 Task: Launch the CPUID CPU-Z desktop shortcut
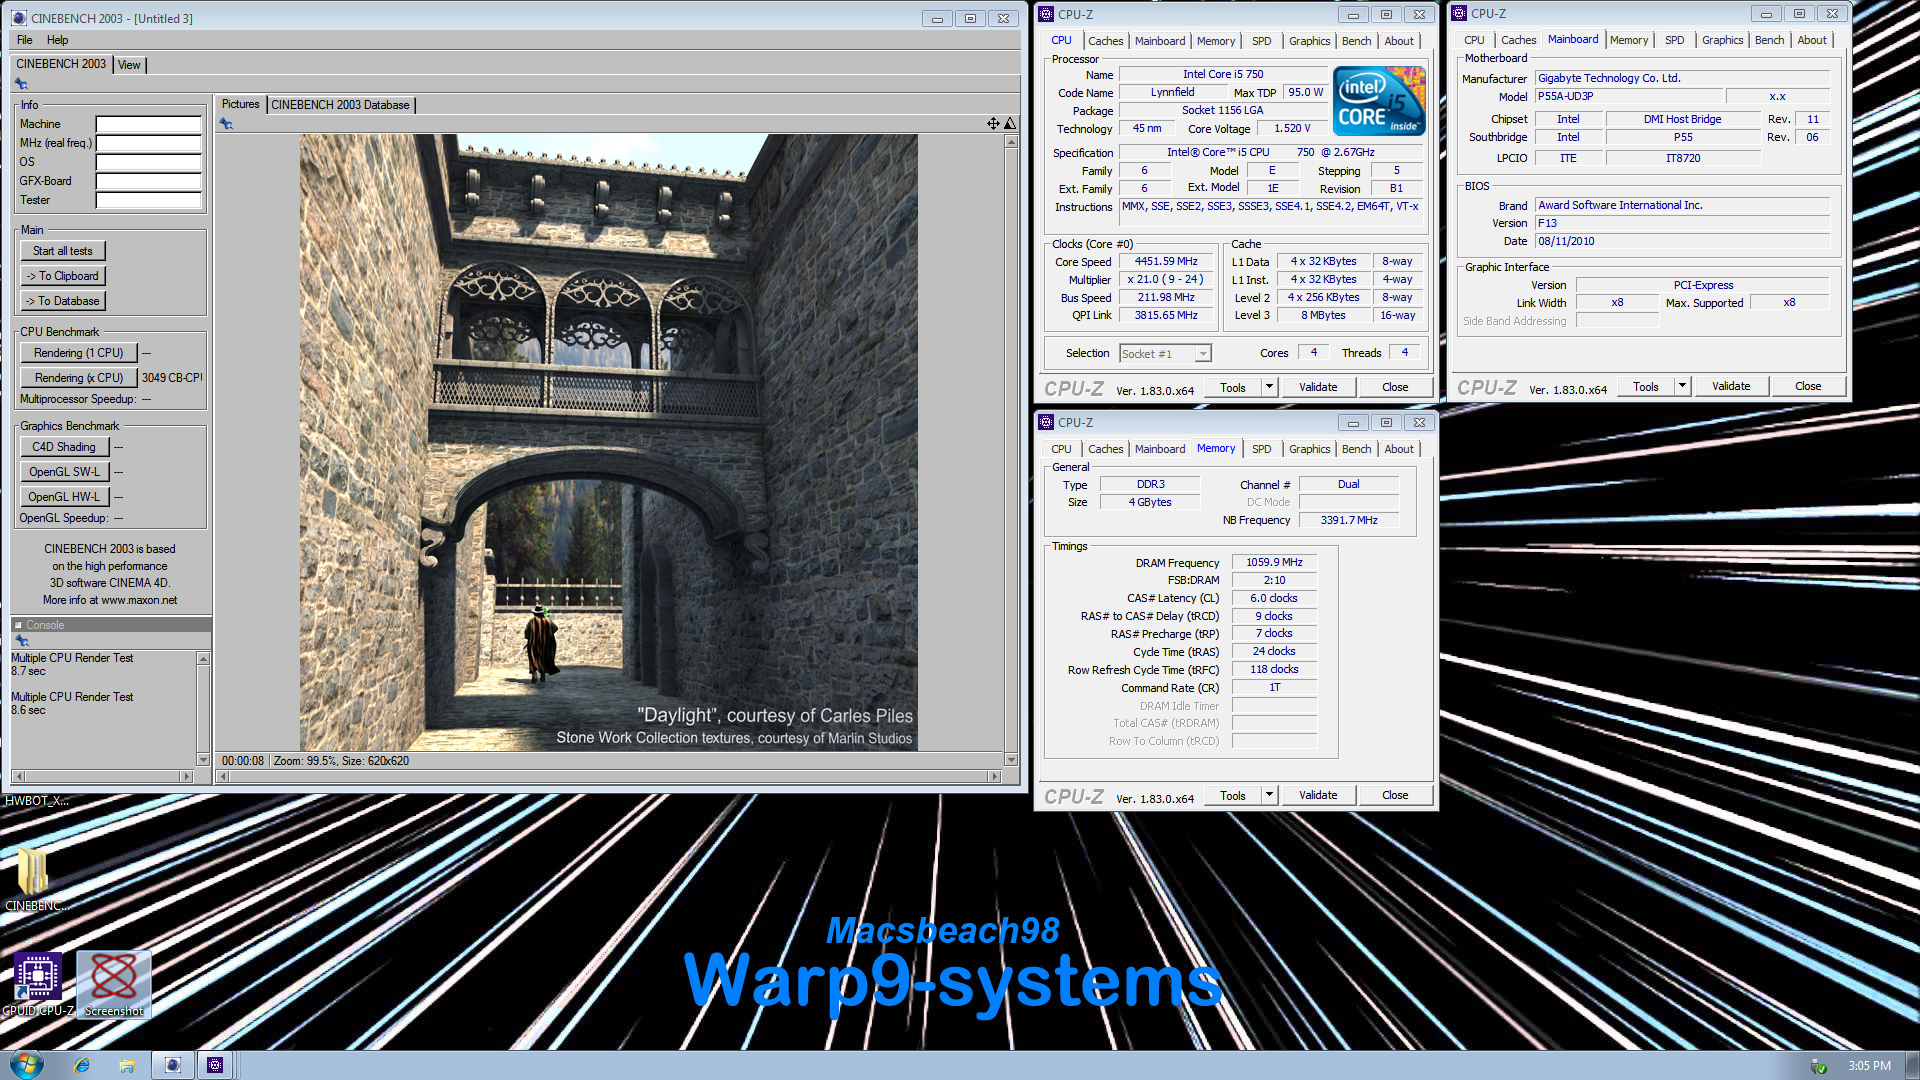point(38,985)
